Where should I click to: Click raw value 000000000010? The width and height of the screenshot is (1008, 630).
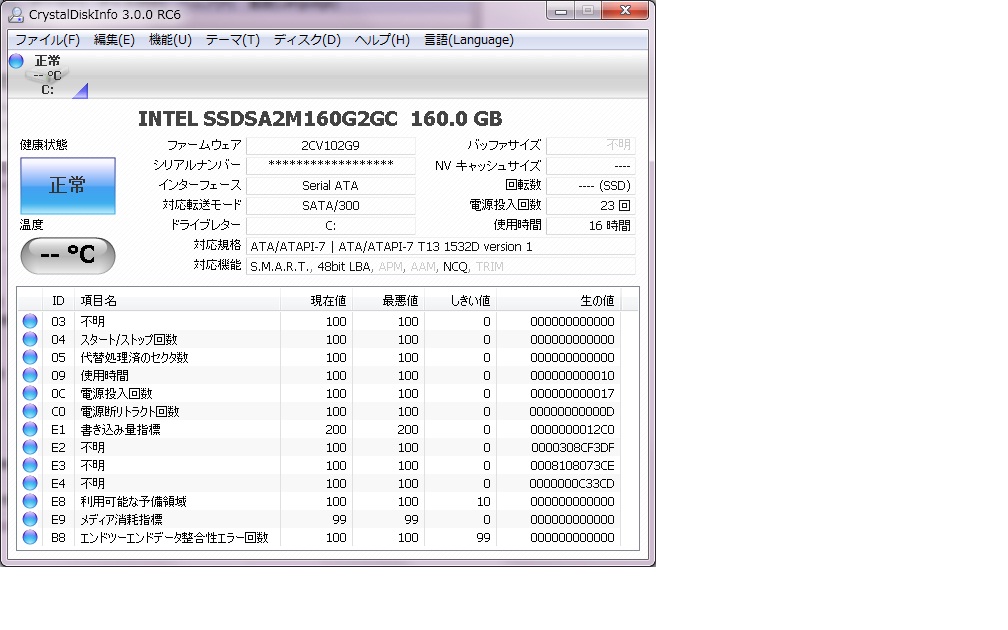coord(572,375)
